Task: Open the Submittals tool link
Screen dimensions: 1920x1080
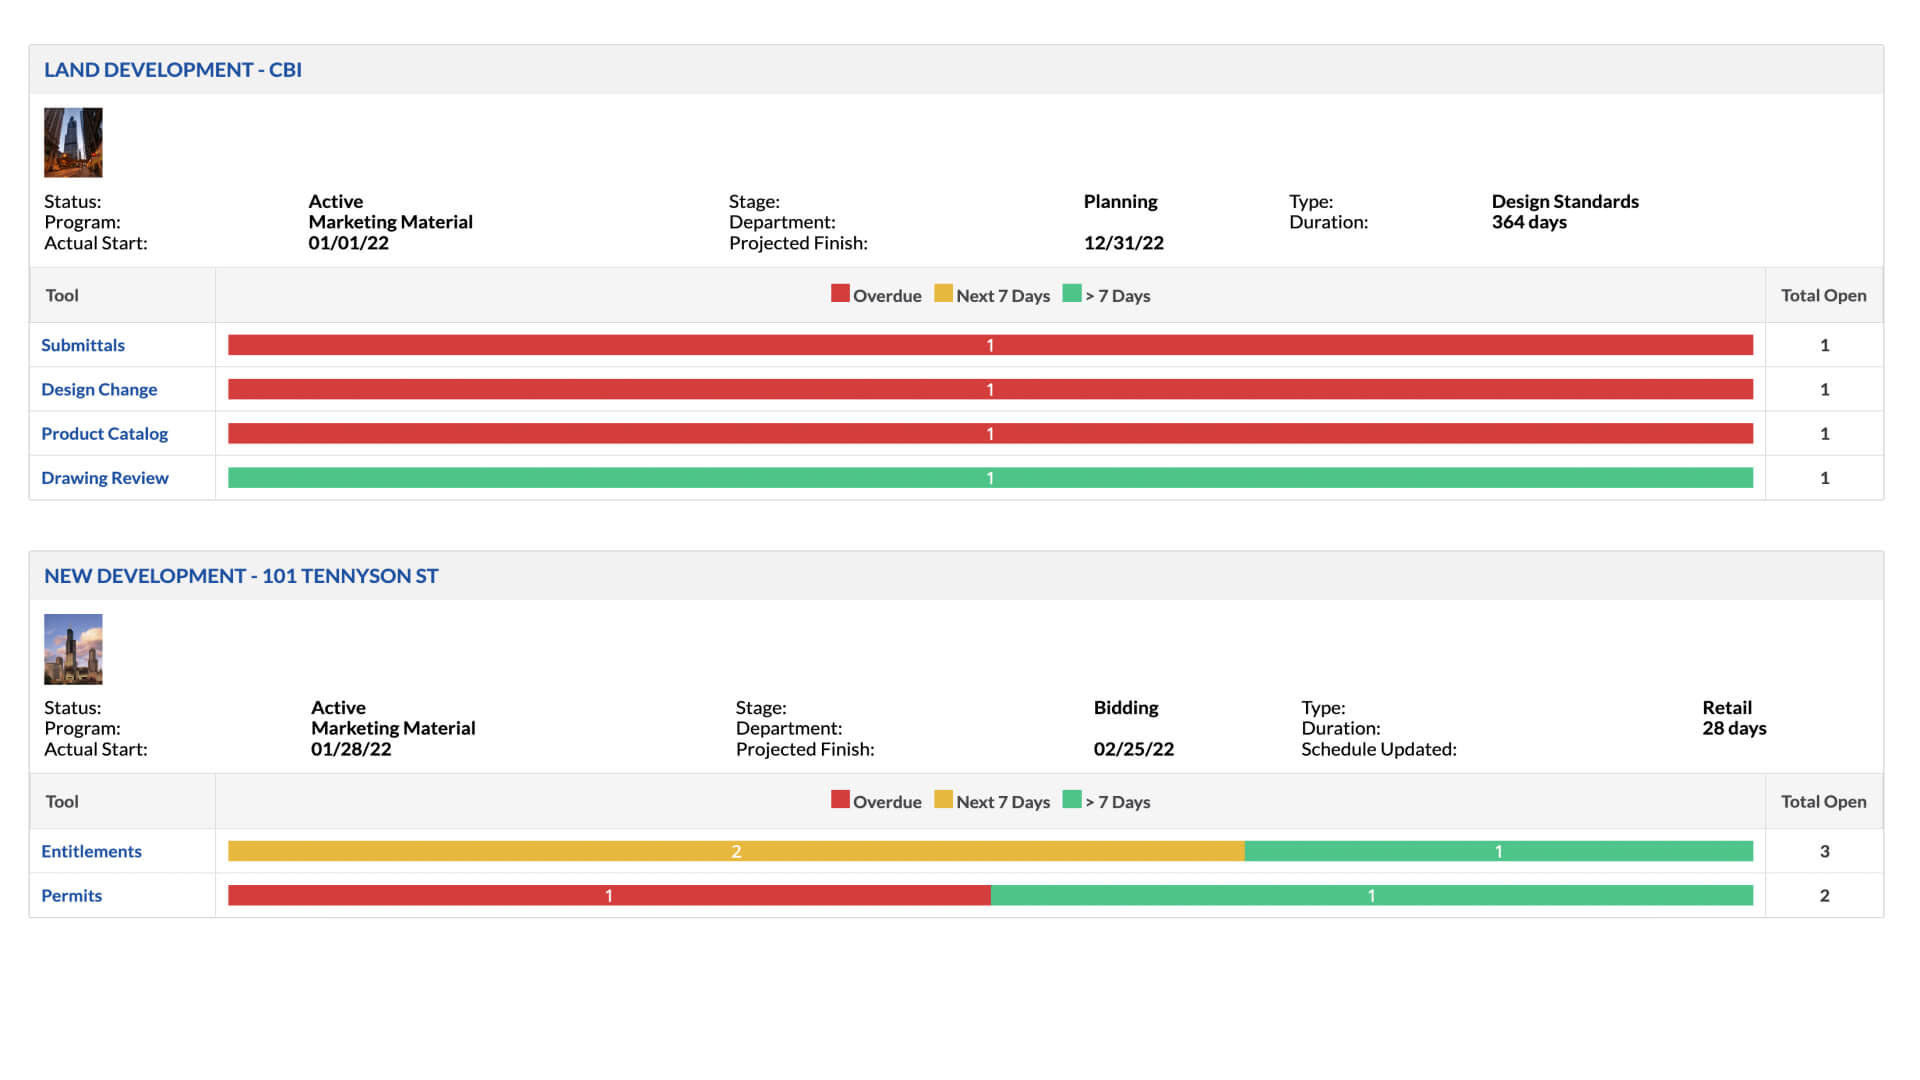Action: pyautogui.click(x=83, y=345)
